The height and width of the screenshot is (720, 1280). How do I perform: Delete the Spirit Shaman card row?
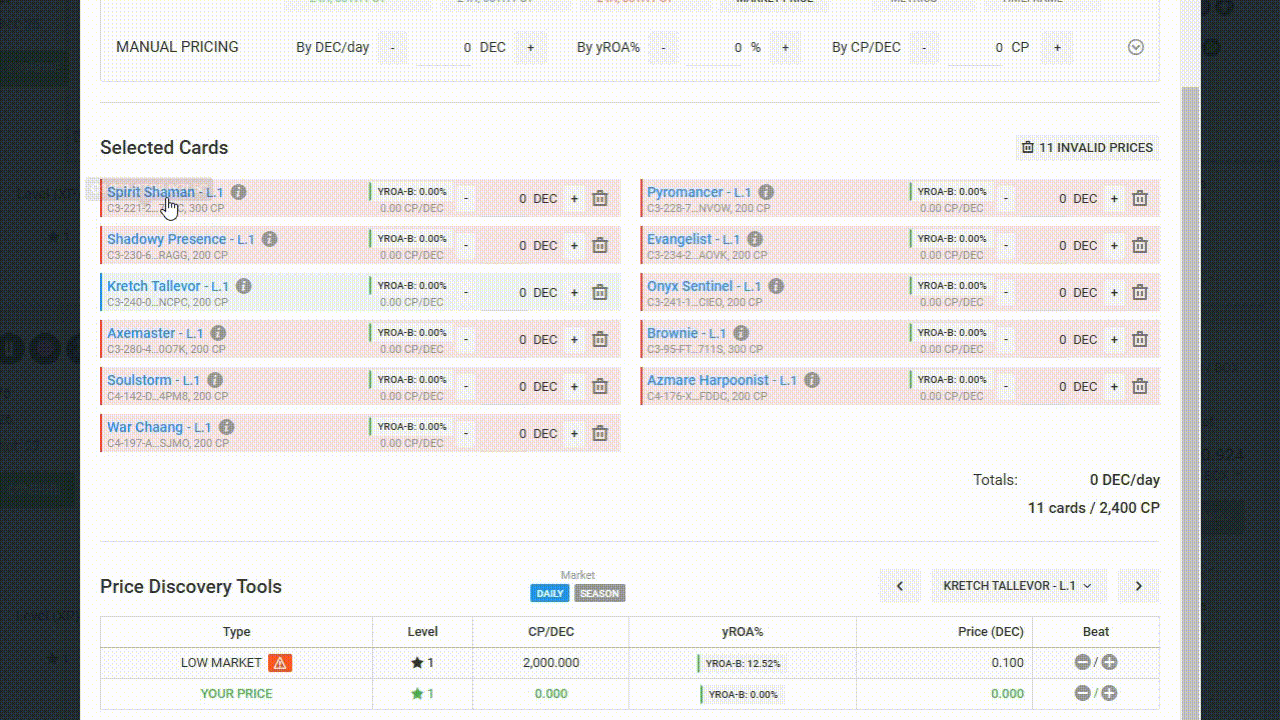(x=600, y=198)
